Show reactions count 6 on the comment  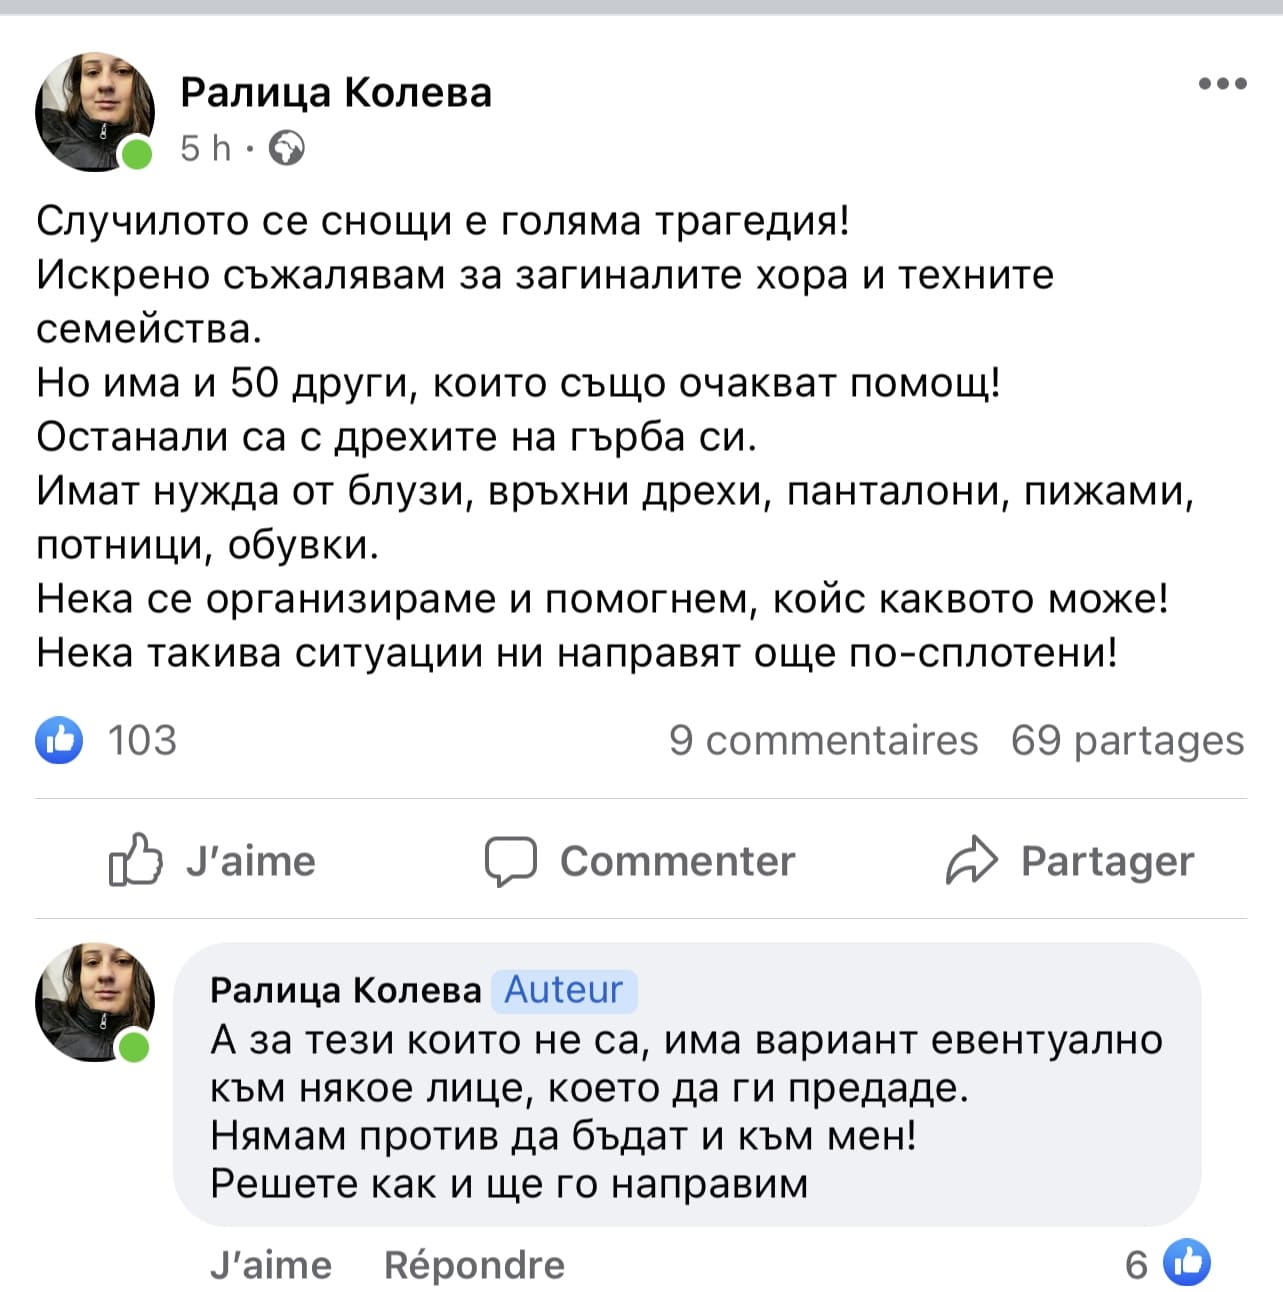pyautogui.click(x=1136, y=1265)
